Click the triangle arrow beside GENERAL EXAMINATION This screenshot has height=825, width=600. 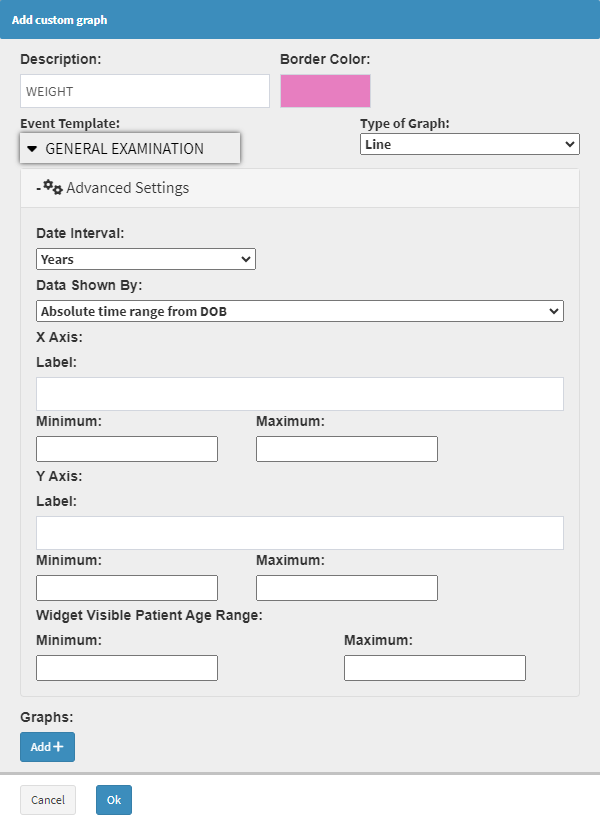coord(32,149)
